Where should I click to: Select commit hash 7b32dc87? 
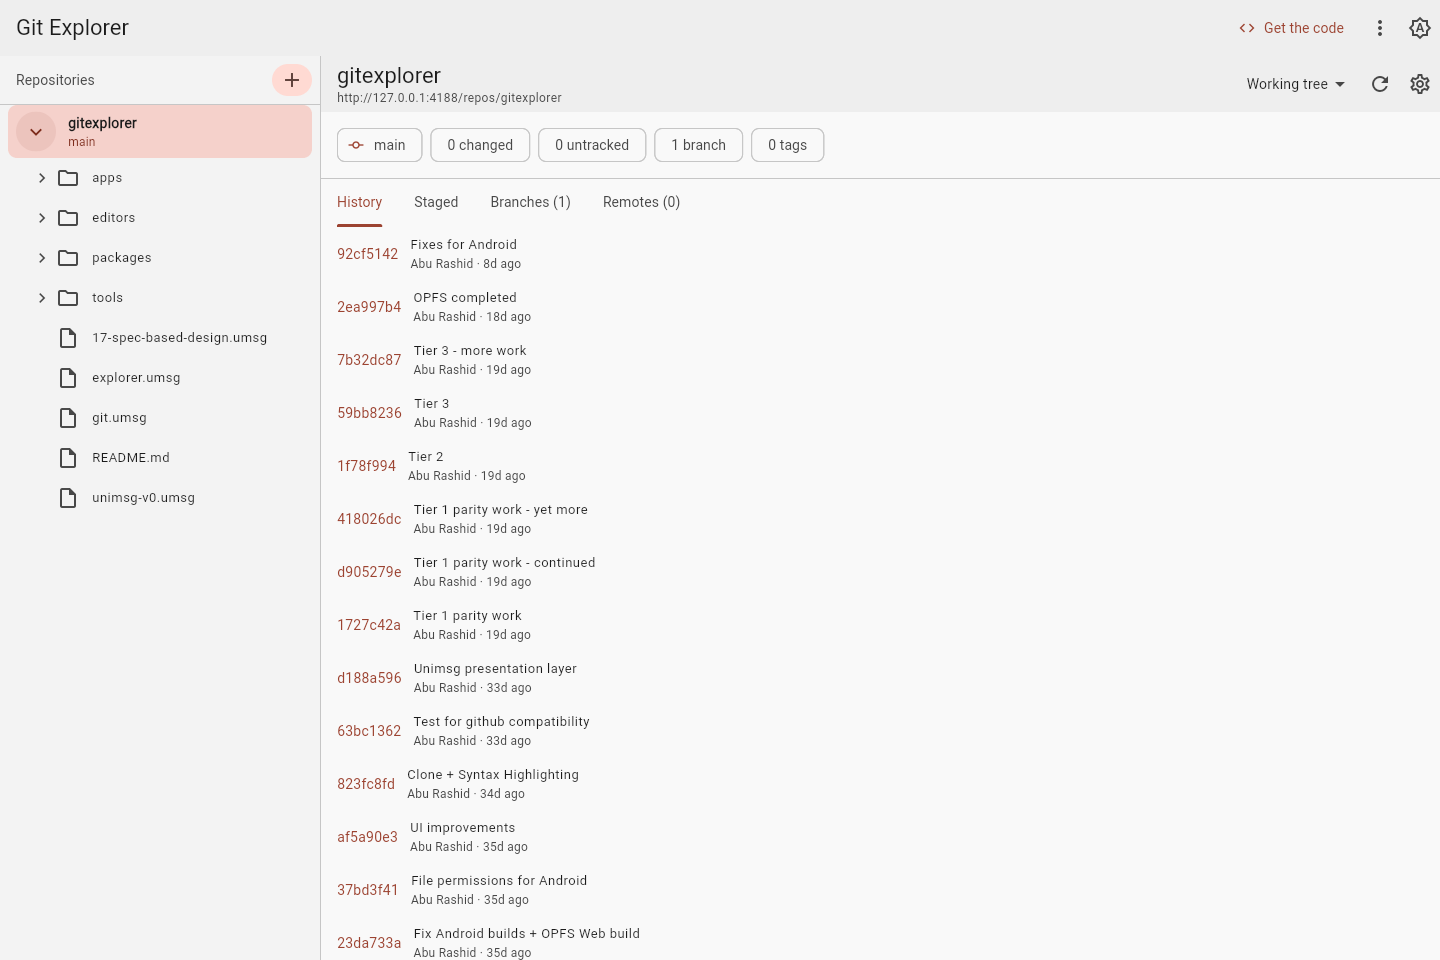(369, 360)
